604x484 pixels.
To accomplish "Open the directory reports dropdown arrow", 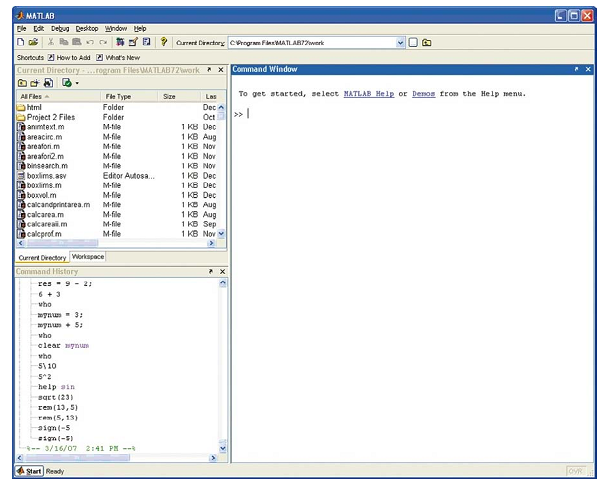I will 77,82.
